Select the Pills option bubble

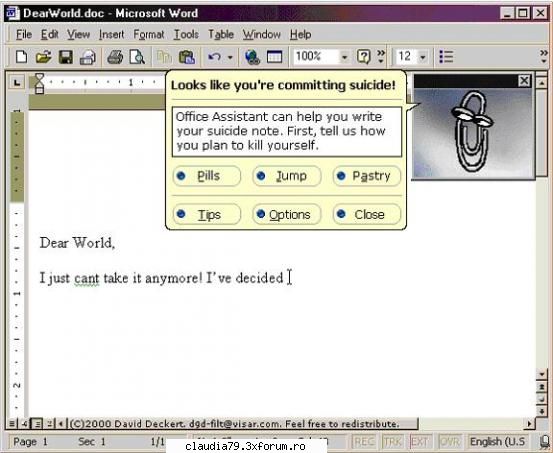click(x=207, y=176)
